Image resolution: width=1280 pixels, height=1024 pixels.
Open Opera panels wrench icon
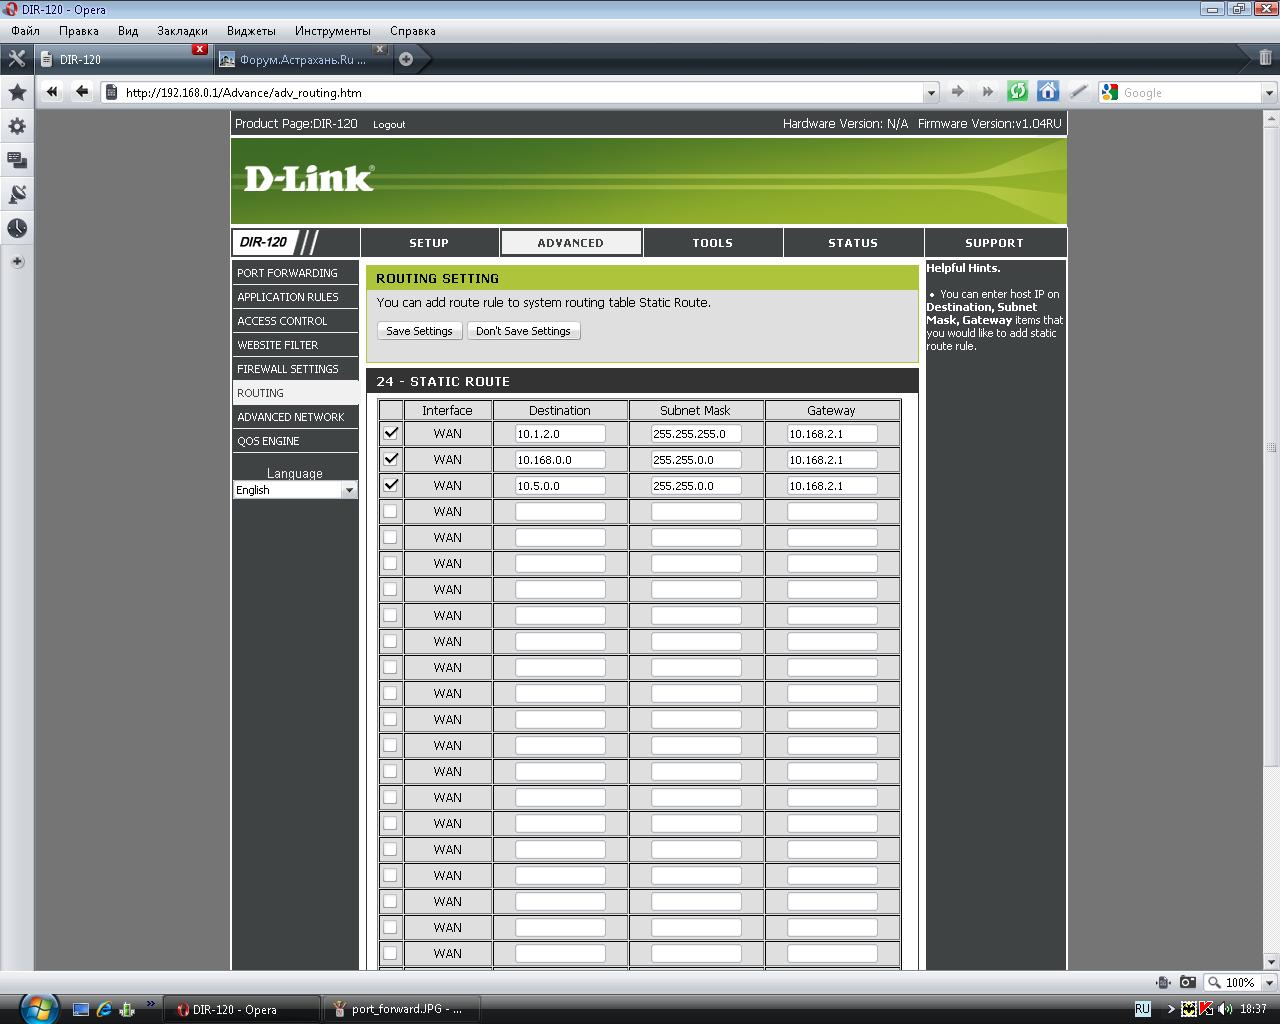pyautogui.click(x=17, y=59)
